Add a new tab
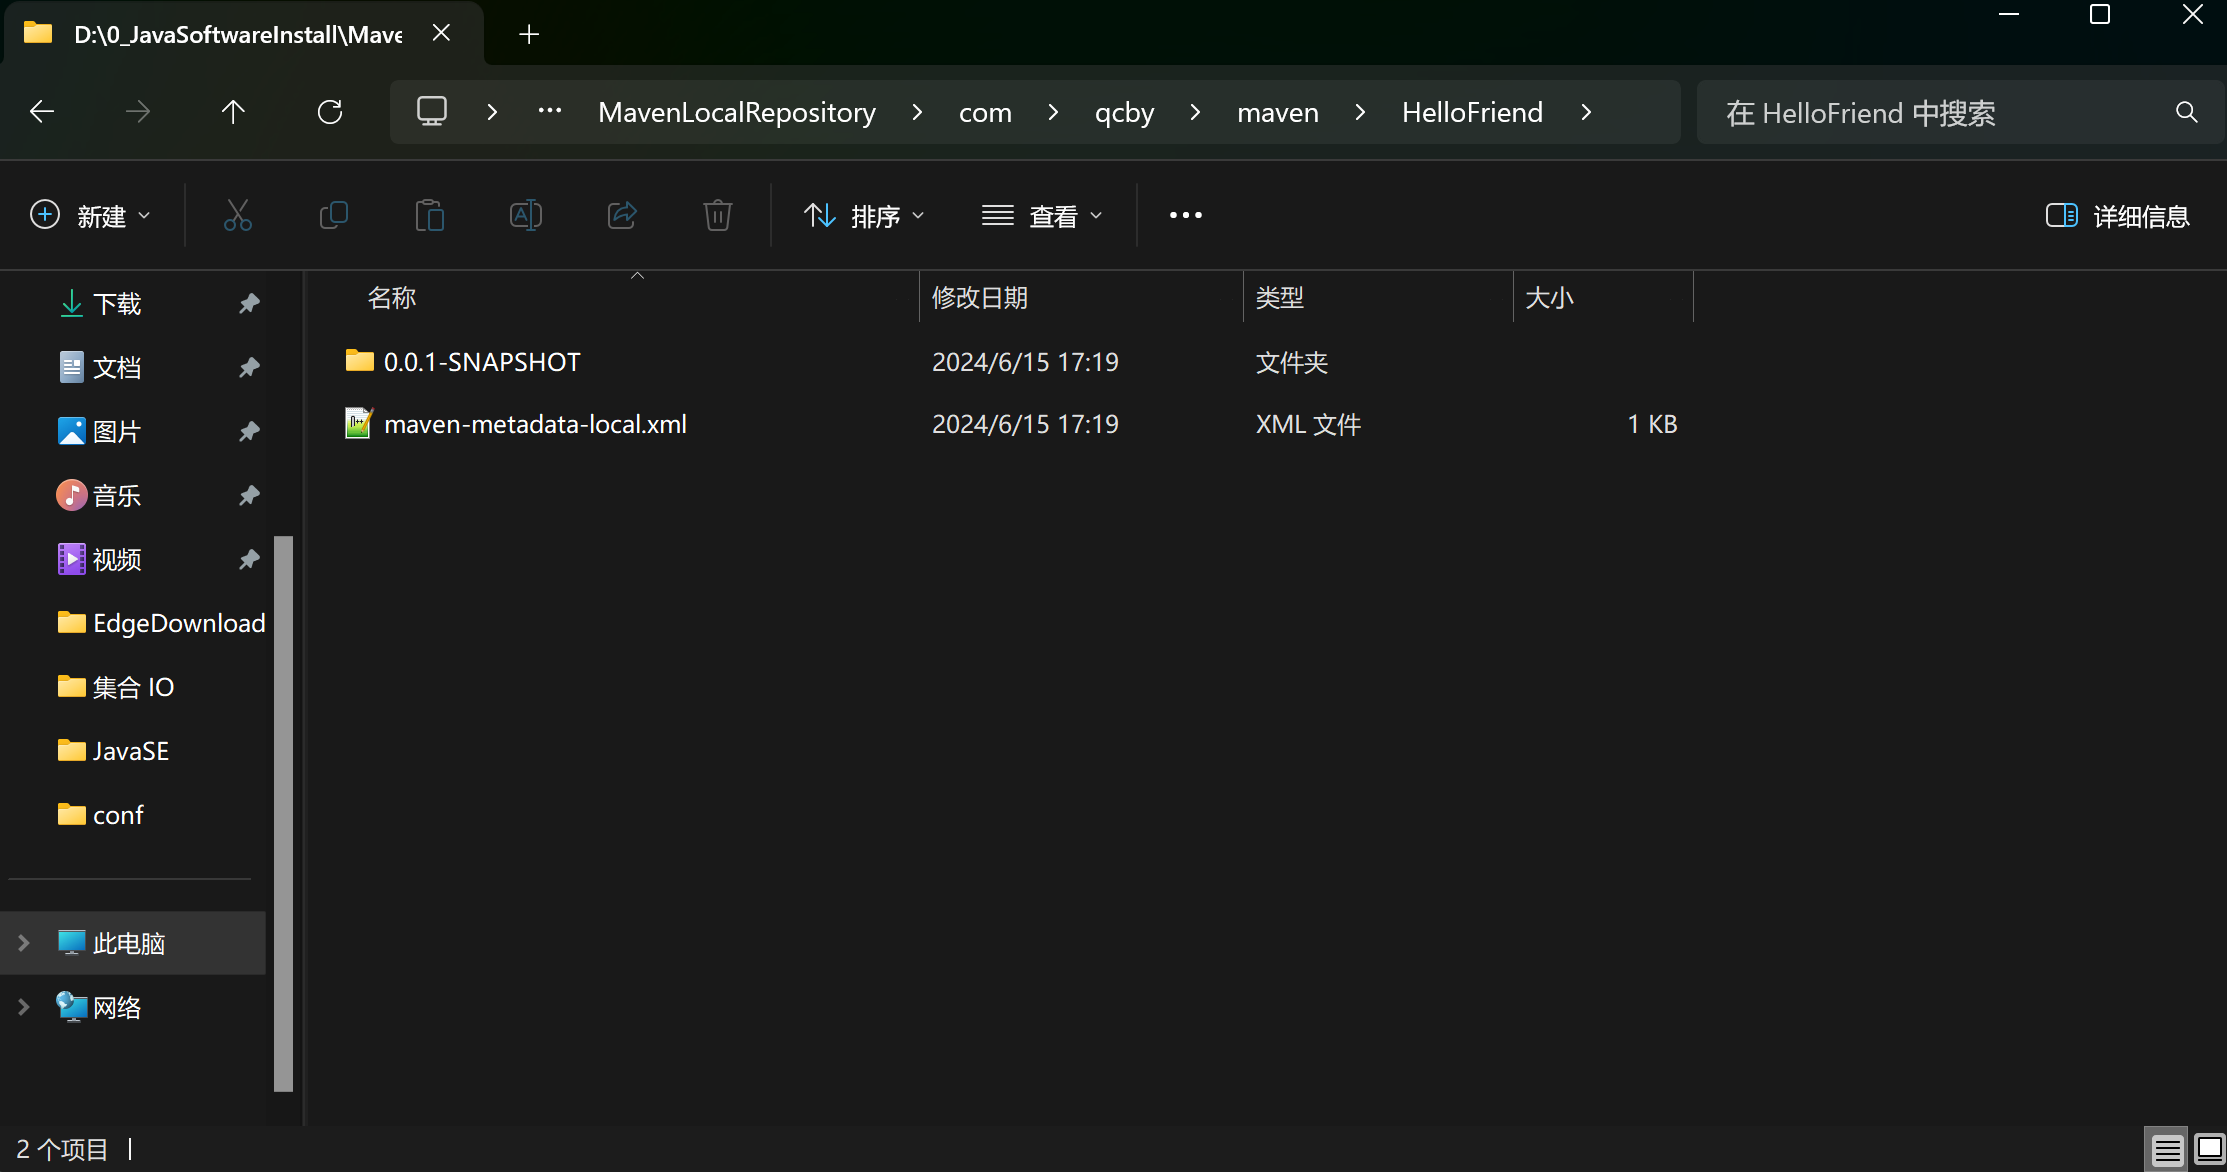The height and width of the screenshot is (1172, 2227). [x=529, y=34]
